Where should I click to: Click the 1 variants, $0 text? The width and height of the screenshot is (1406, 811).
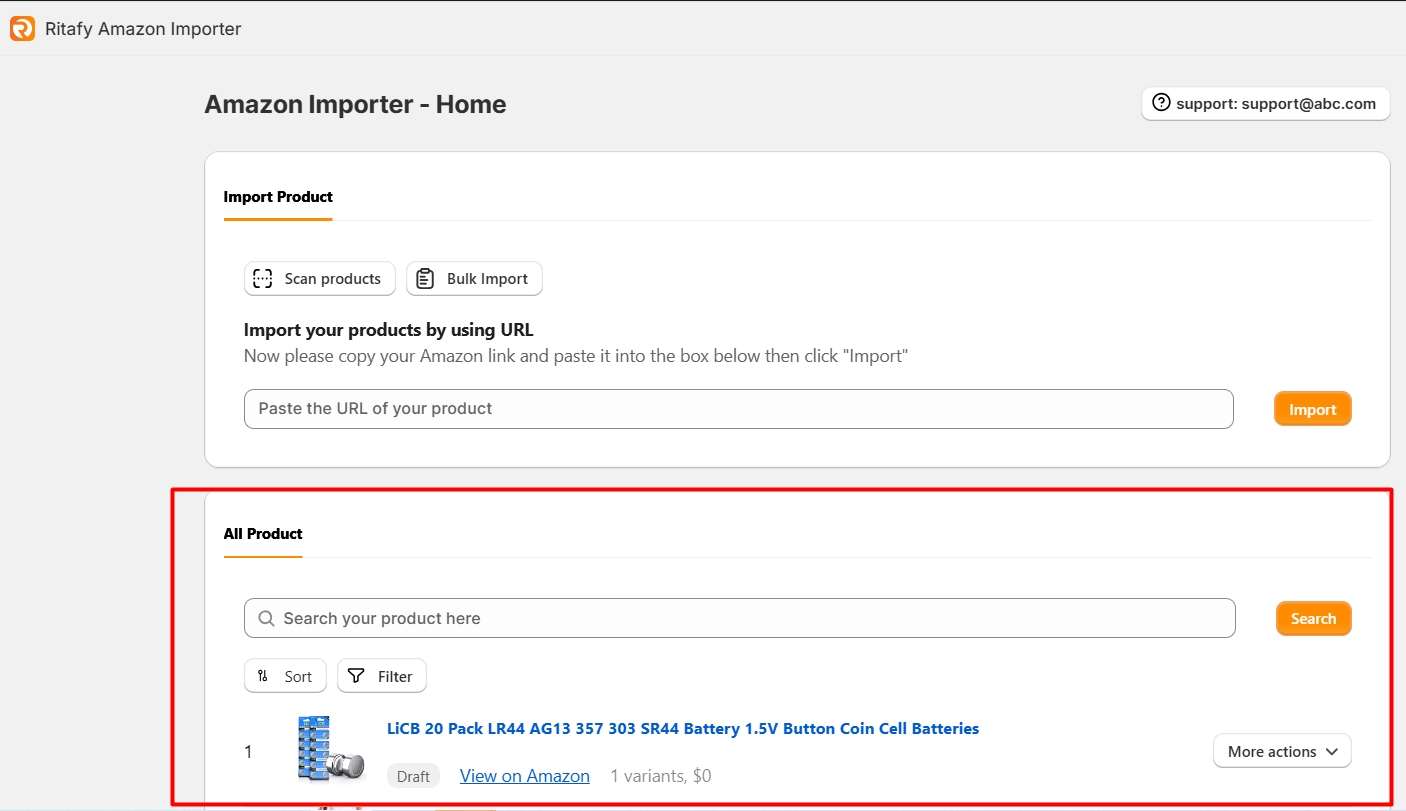point(660,776)
